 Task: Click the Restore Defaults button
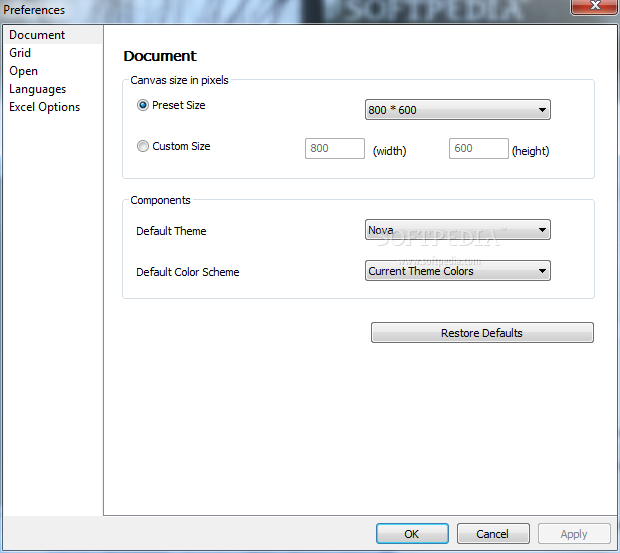coord(482,333)
